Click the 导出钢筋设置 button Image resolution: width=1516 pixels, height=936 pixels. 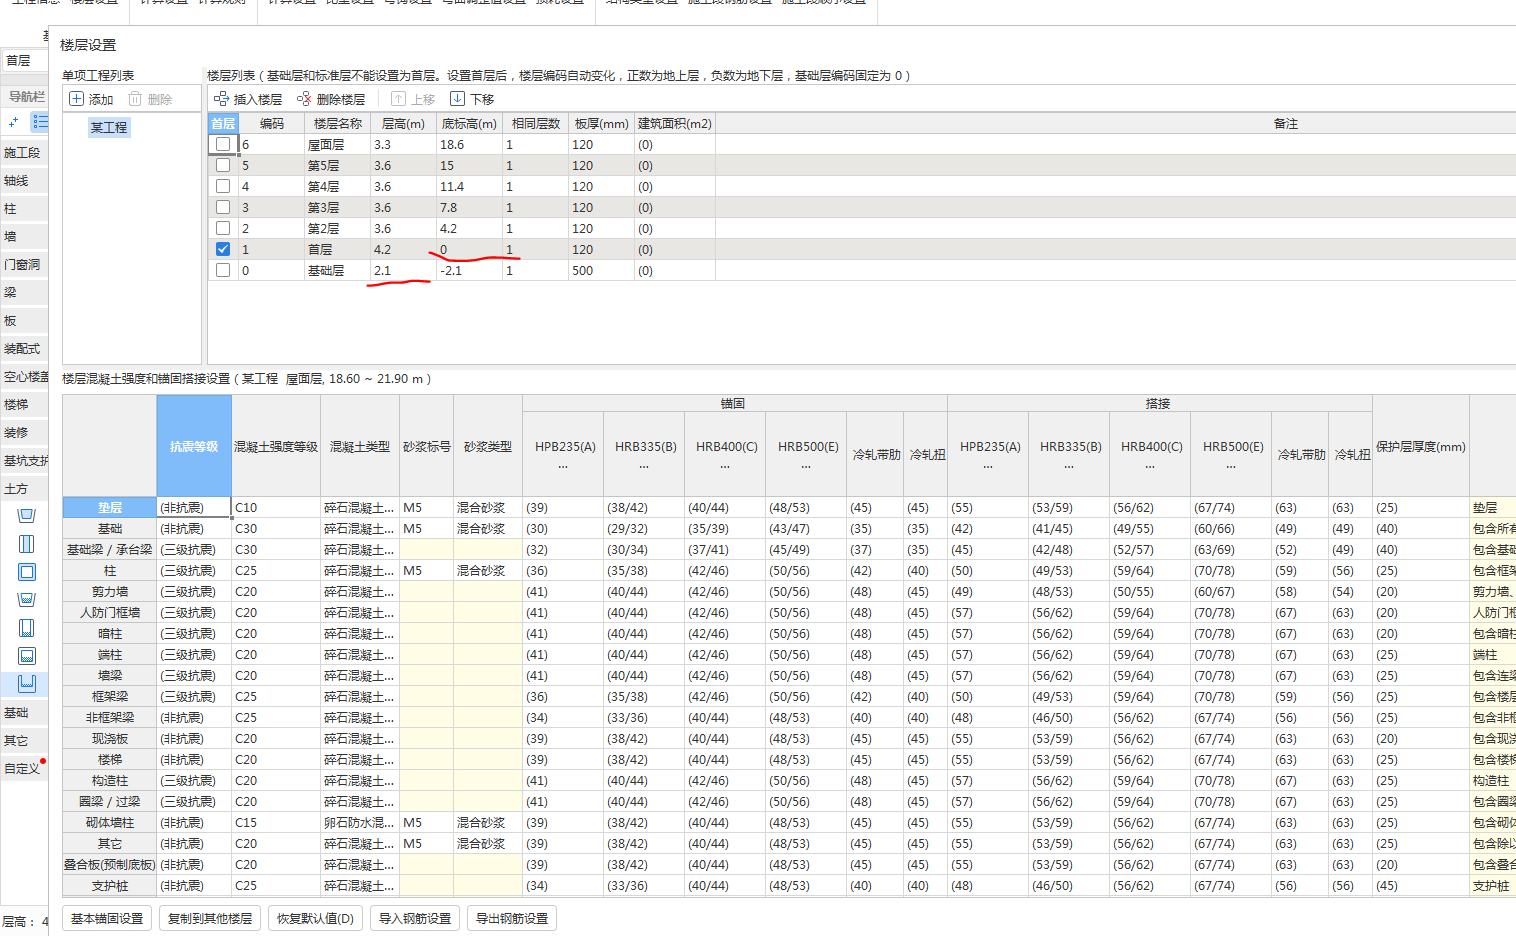pos(512,918)
